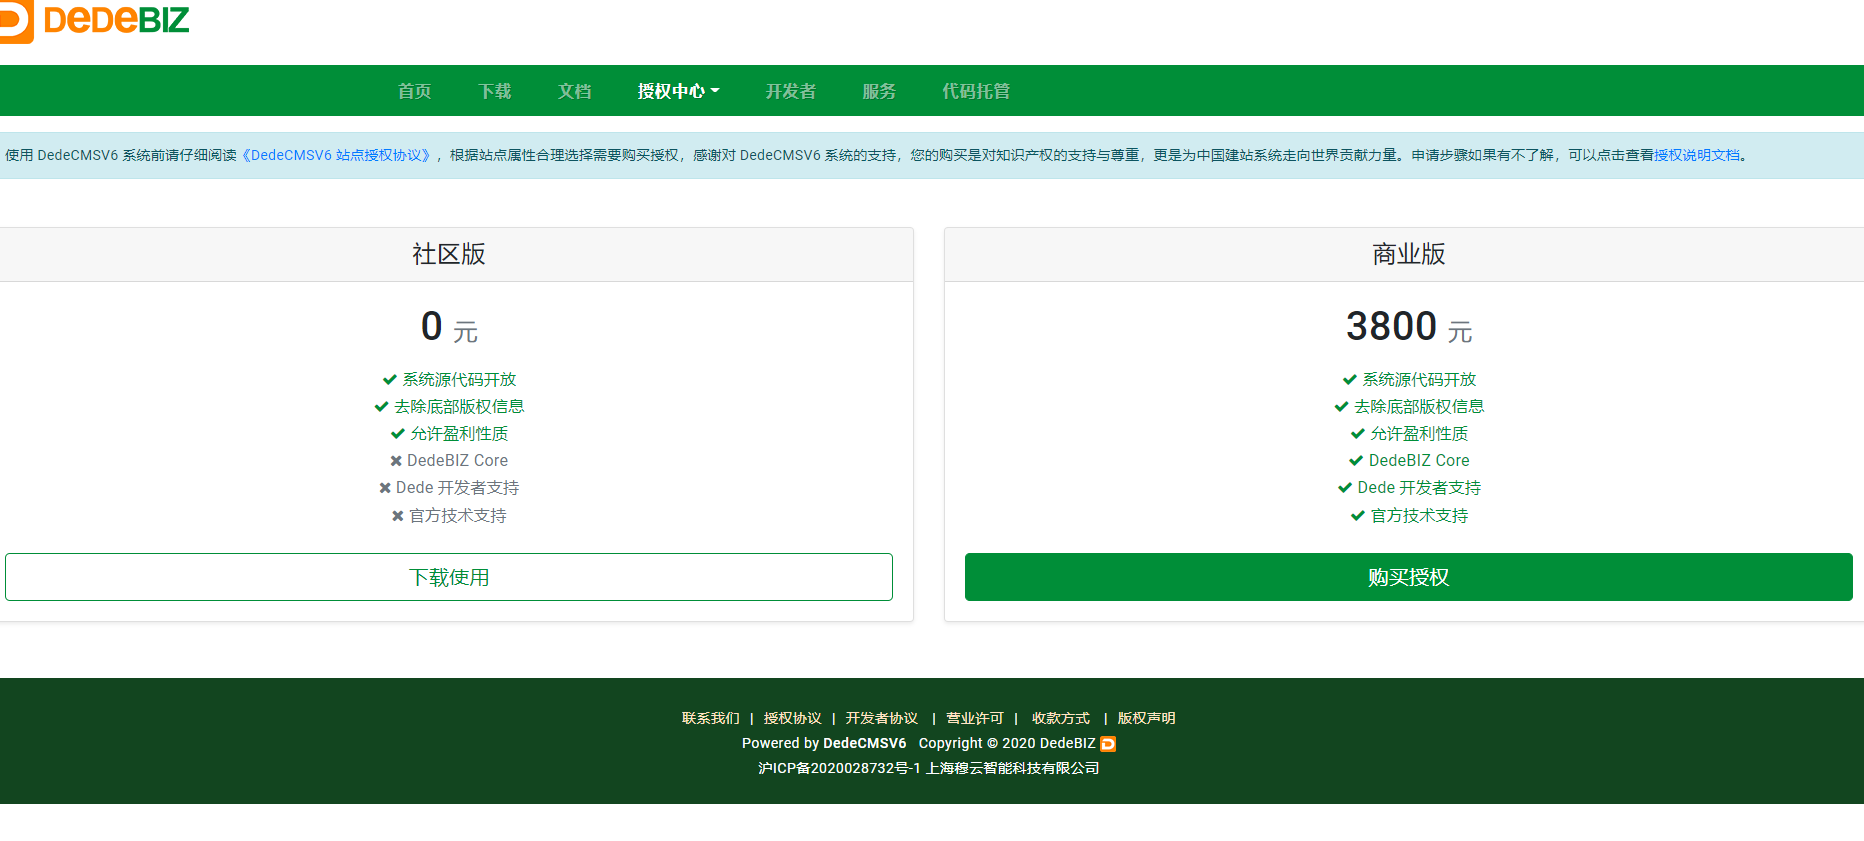This screenshot has width=1864, height=841.
Task: Select the 服务 navigation item
Action: 879,91
